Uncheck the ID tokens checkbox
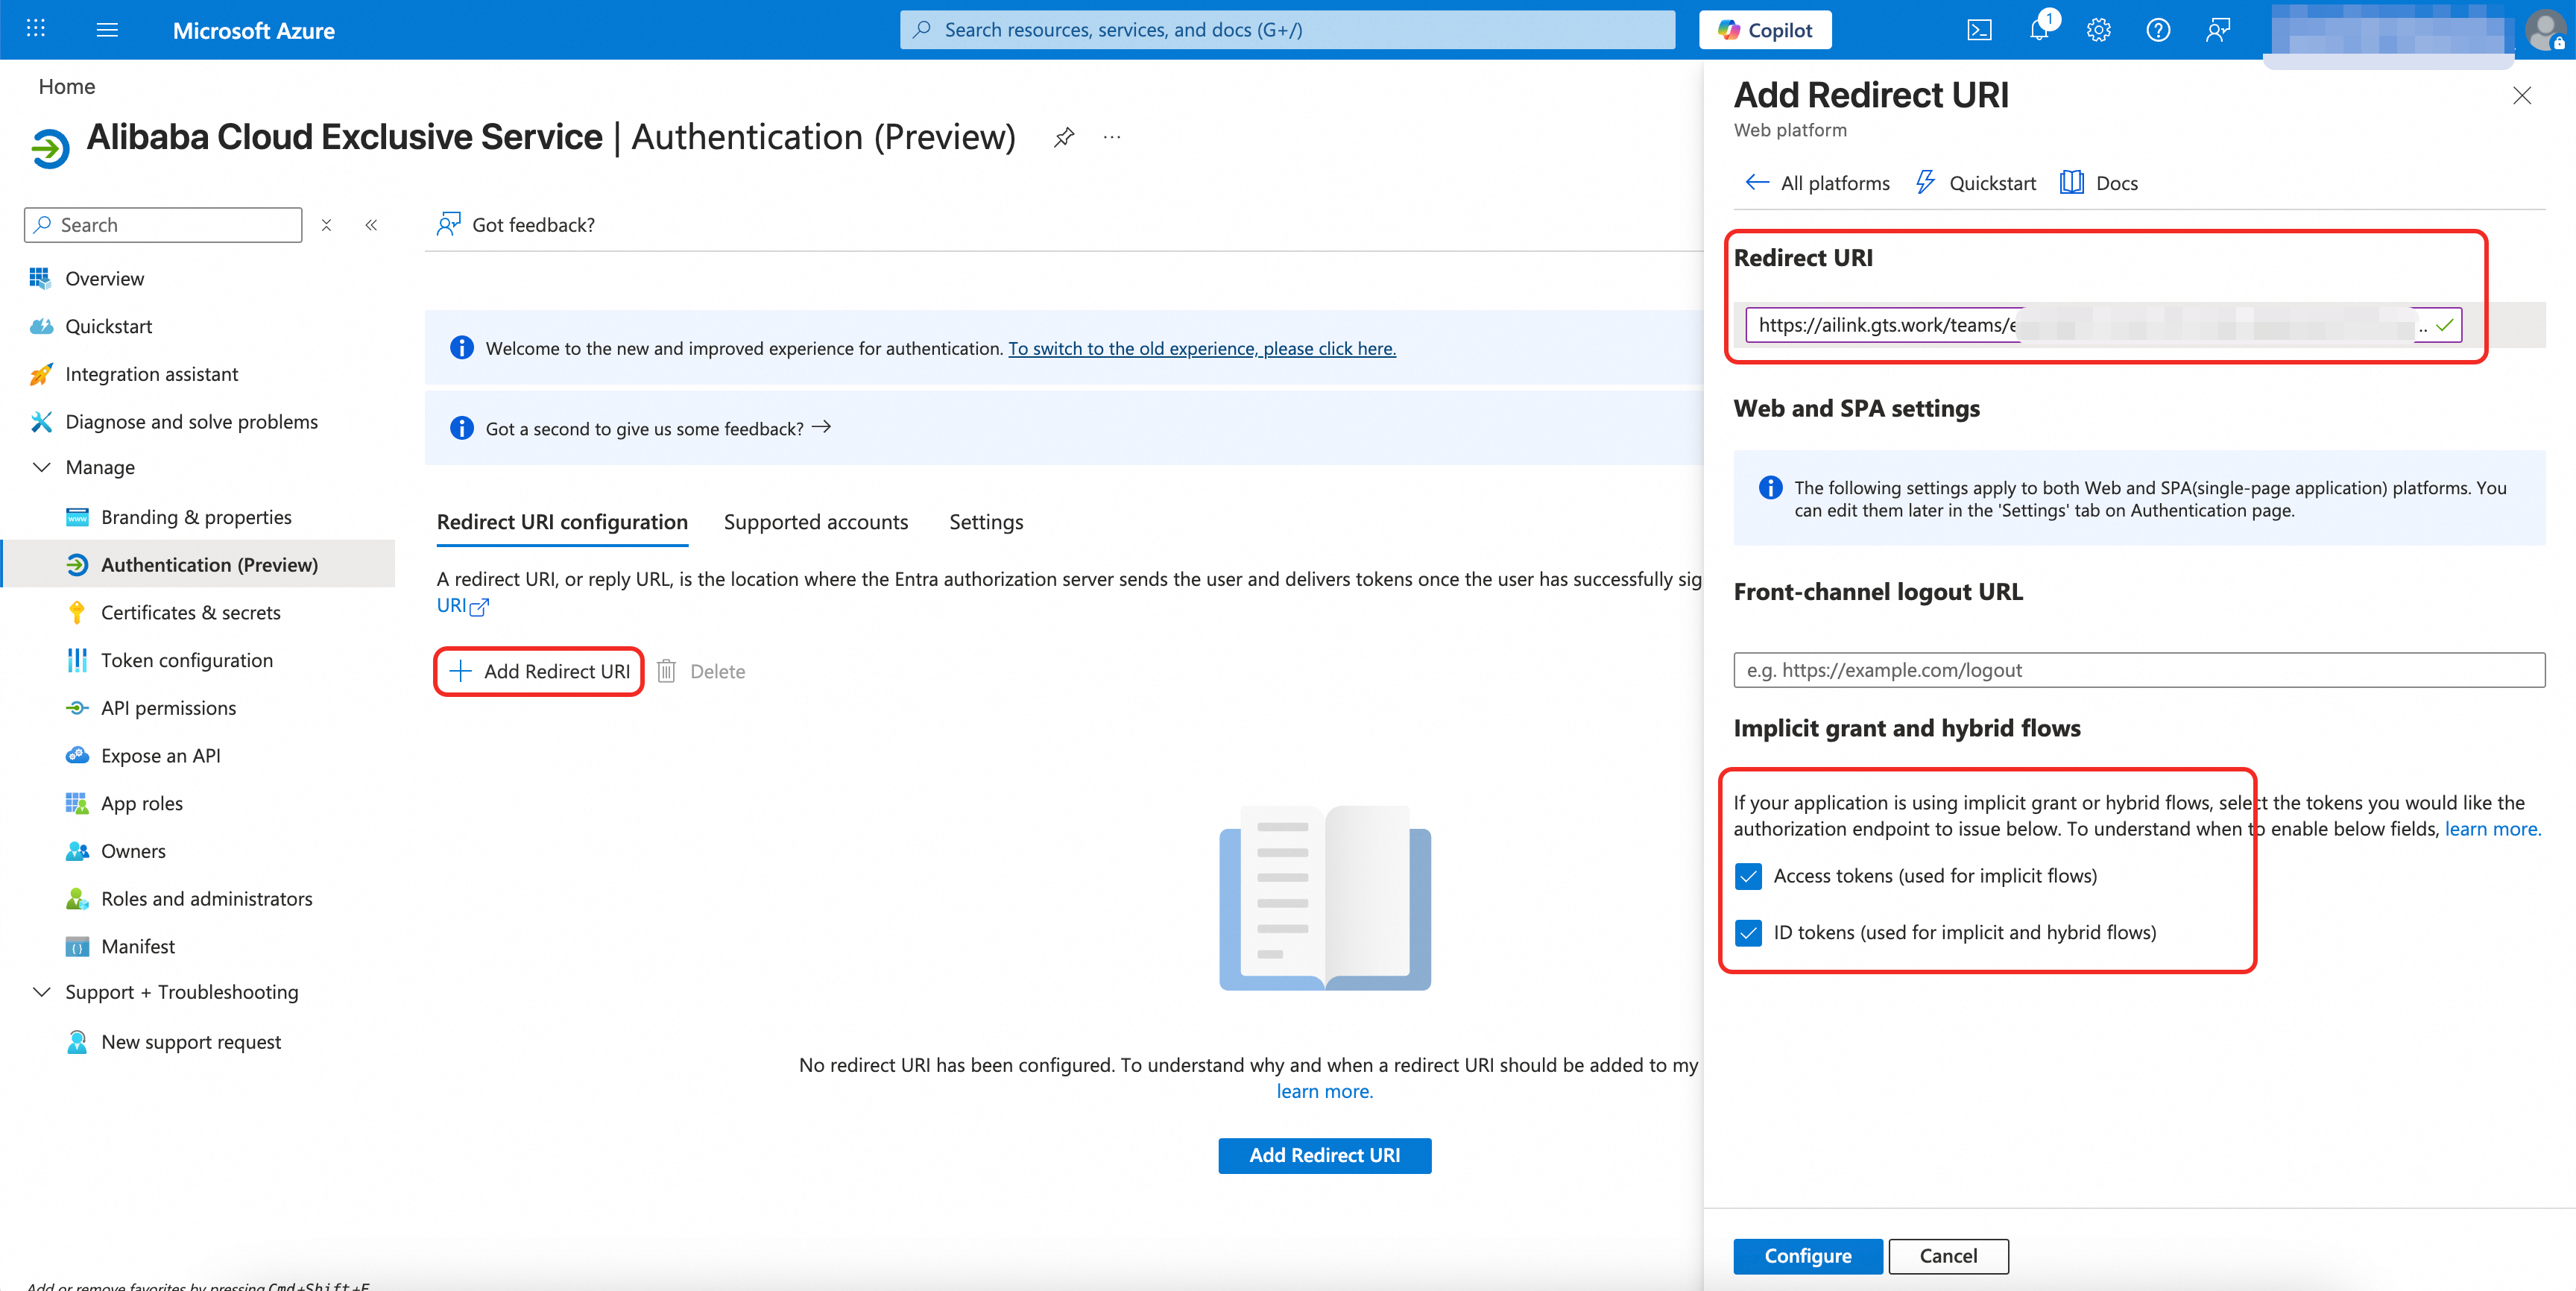This screenshot has width=2576, height=1291. click(x=1748, y=933)
